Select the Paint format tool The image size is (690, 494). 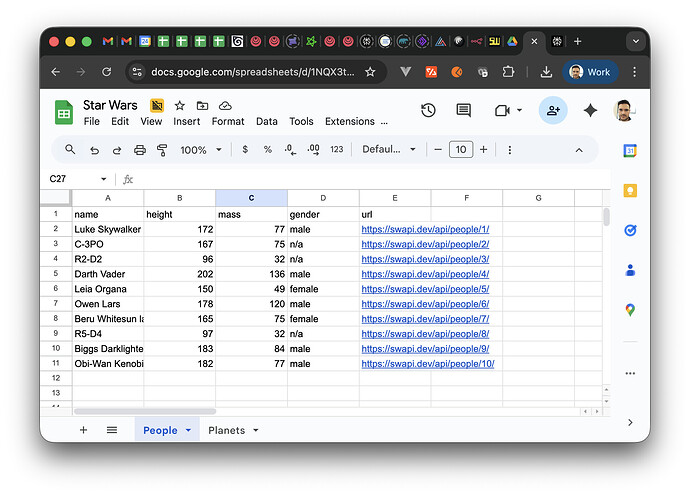click(x=161, y=150)
